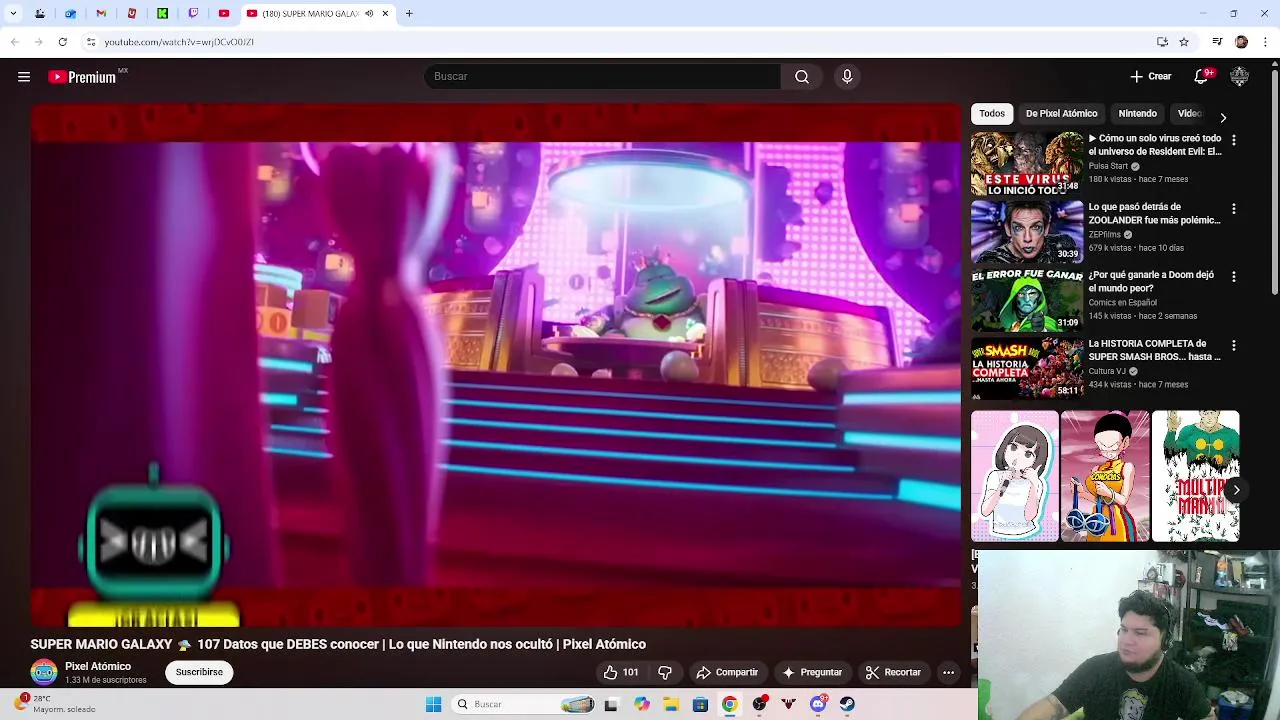Bookmark this page with star icon

tap(1184, 42)
